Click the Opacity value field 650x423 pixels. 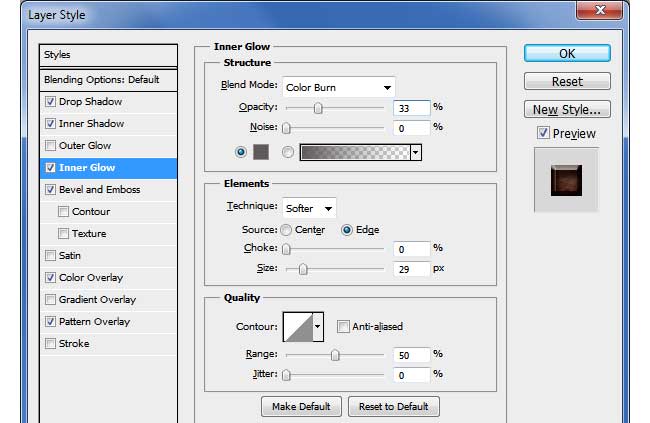pyautogui.click(x=412, y=108)
